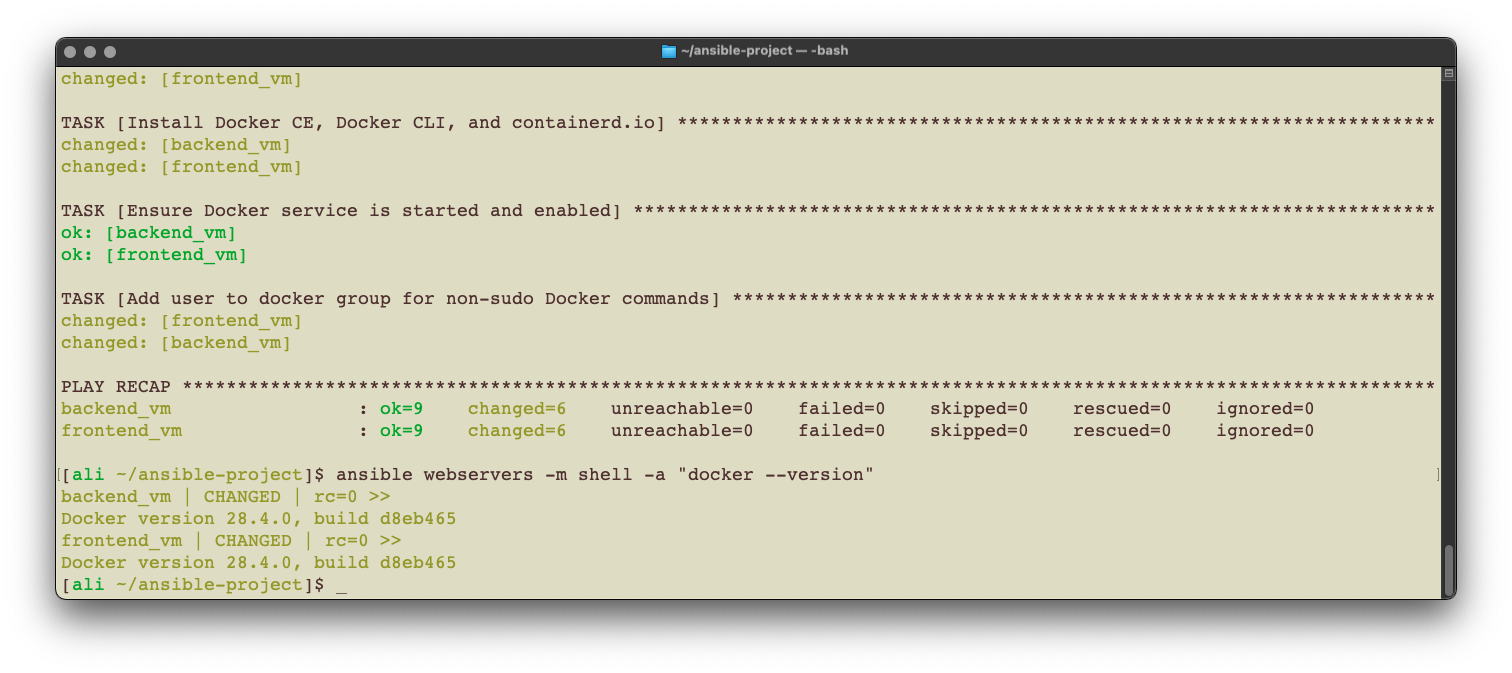
Task: Click the Docker version line under frontend_vm
Action: (x=258, y=563)
